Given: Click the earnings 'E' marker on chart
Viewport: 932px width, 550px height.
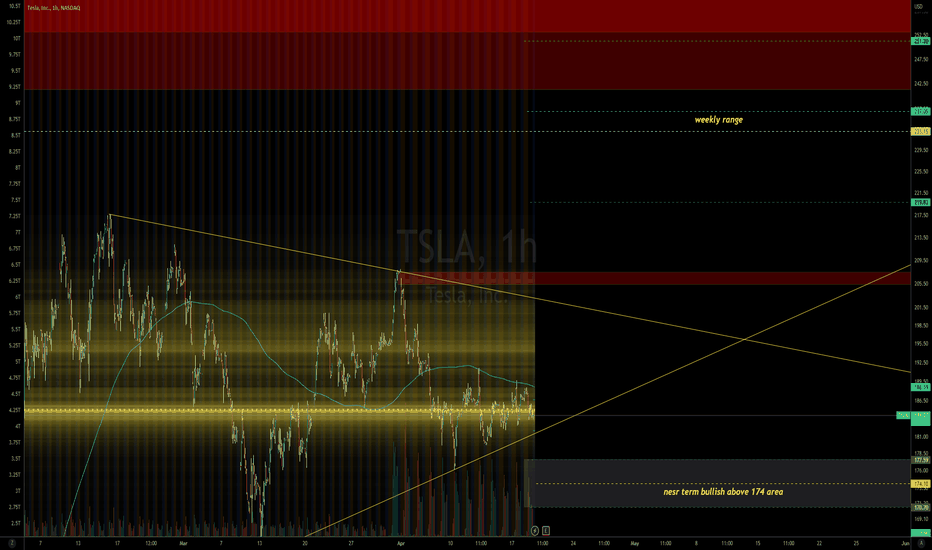Looking at the screenshot, I should tap(546, 530).
